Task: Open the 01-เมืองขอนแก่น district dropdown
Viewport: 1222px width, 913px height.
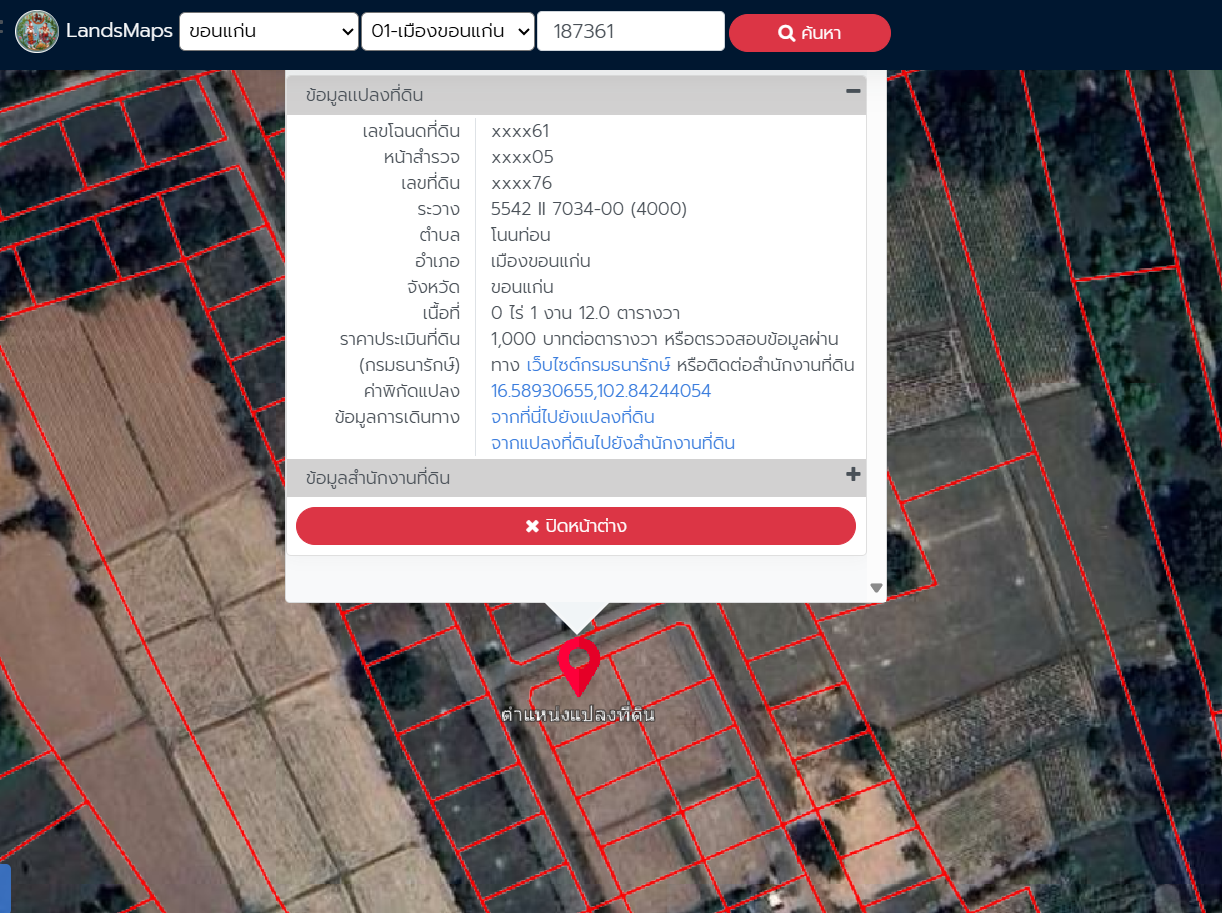Action: (447, 31)
